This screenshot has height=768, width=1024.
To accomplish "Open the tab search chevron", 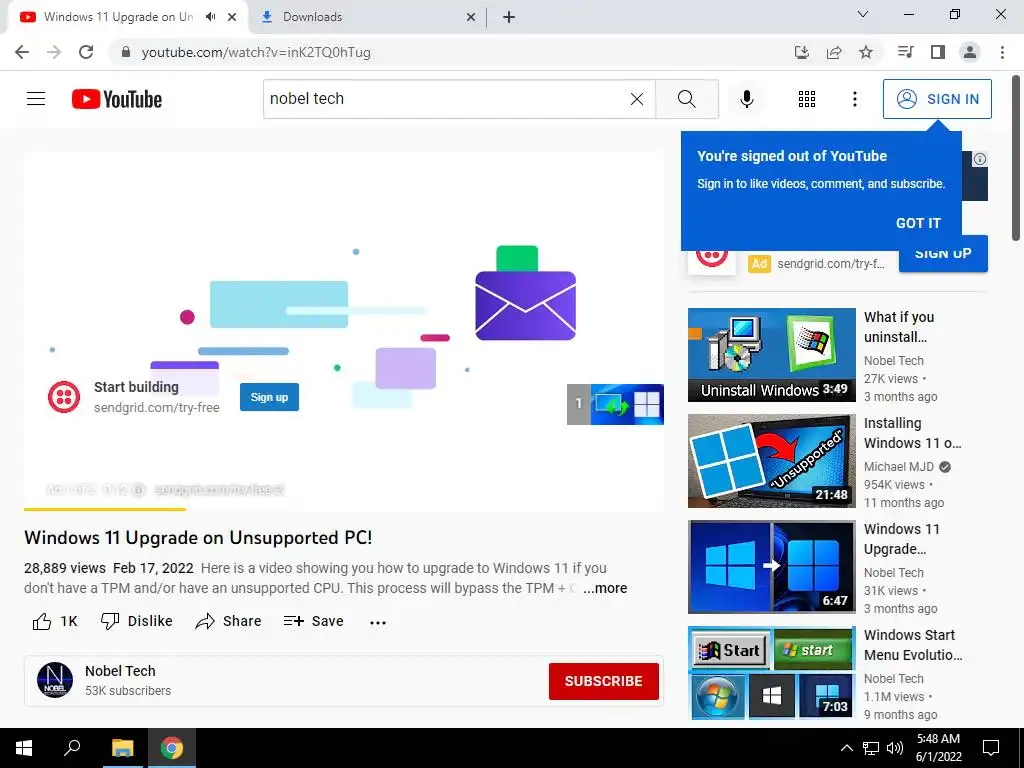I will pos(863,14).
